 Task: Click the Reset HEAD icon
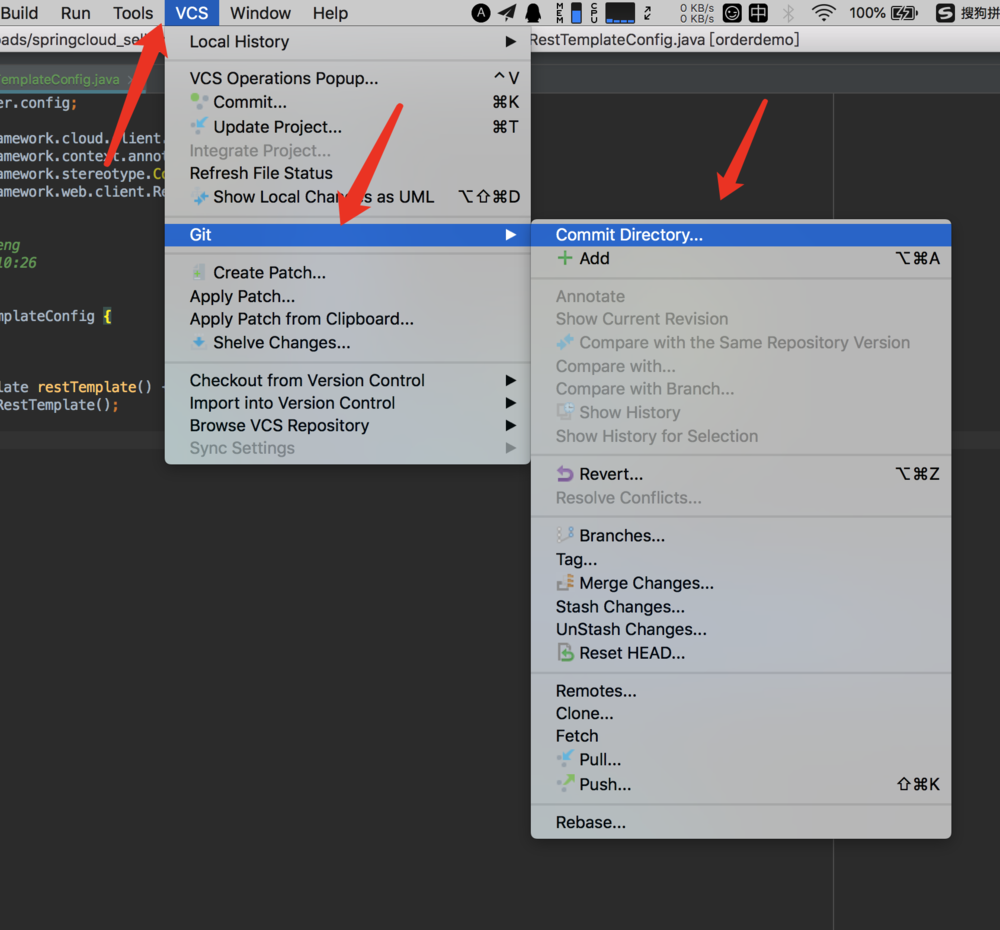[565, 653]
